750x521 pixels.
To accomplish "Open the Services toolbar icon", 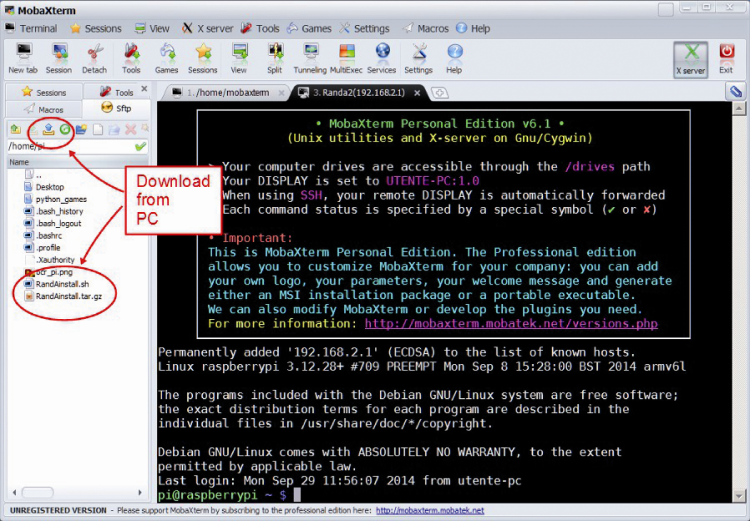I will tap(382, 58).
